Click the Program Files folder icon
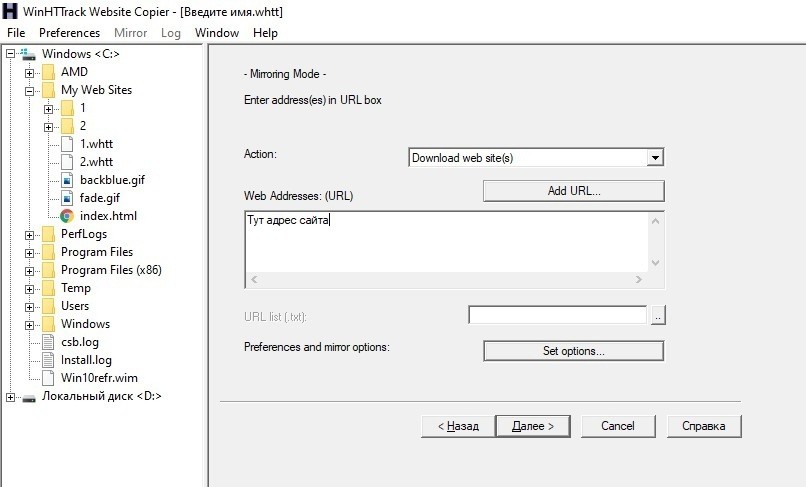Screen dimensions: 806x487 48,252
